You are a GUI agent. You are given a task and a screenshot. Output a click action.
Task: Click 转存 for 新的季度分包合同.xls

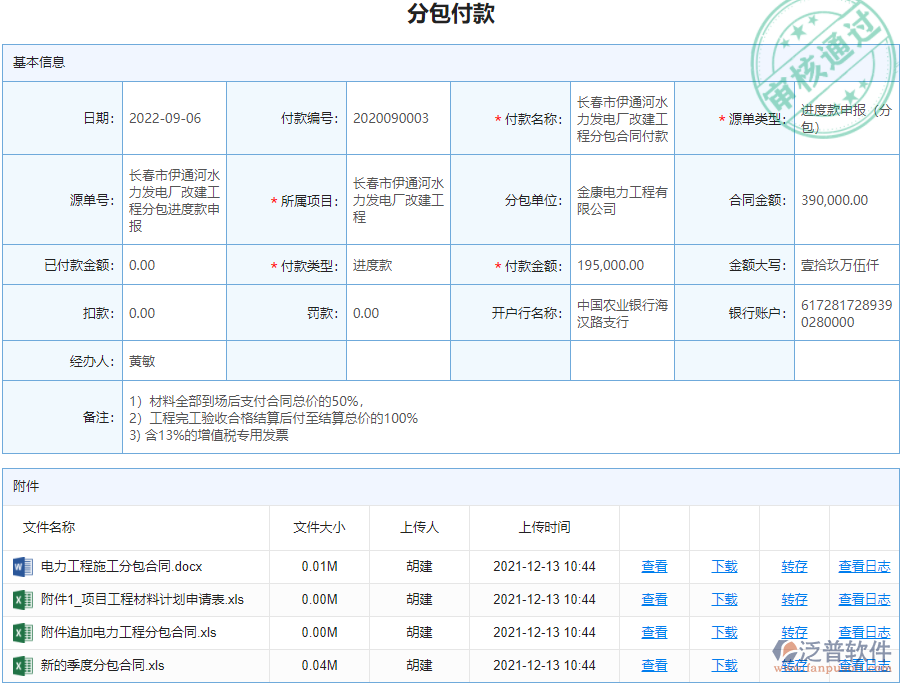(793, 665)
